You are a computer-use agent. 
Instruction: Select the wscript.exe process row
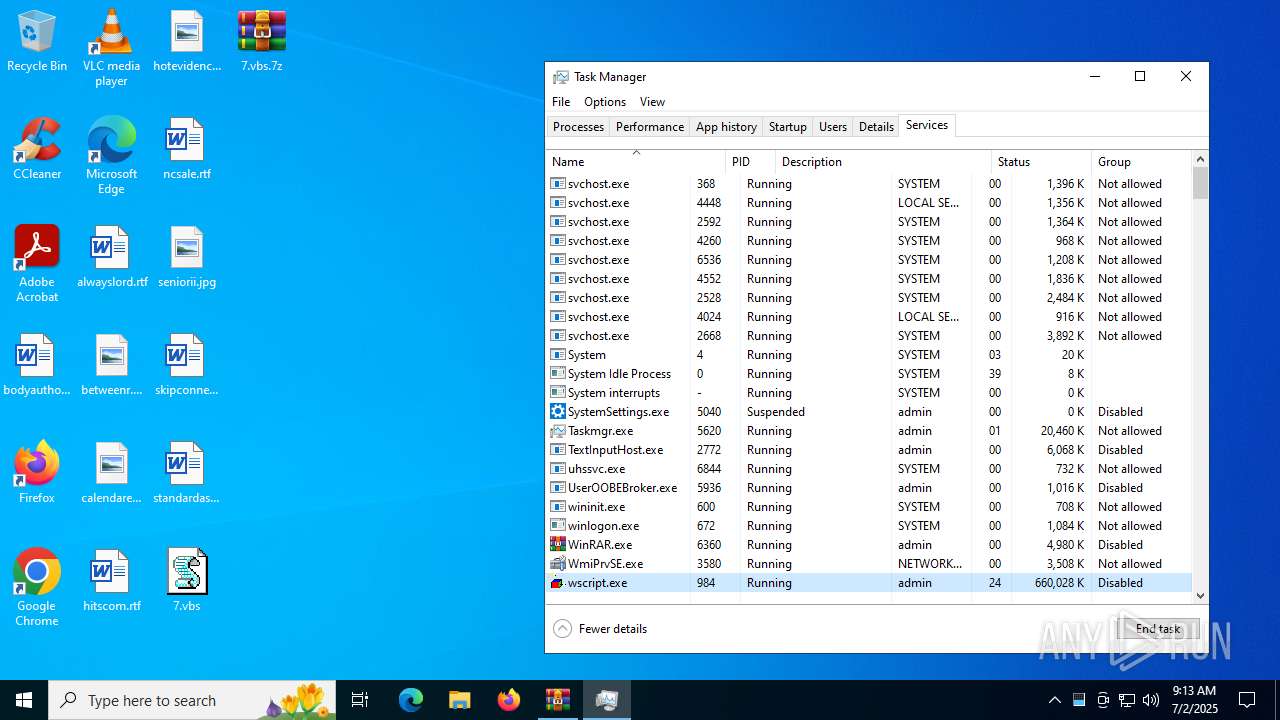(868, 583)
